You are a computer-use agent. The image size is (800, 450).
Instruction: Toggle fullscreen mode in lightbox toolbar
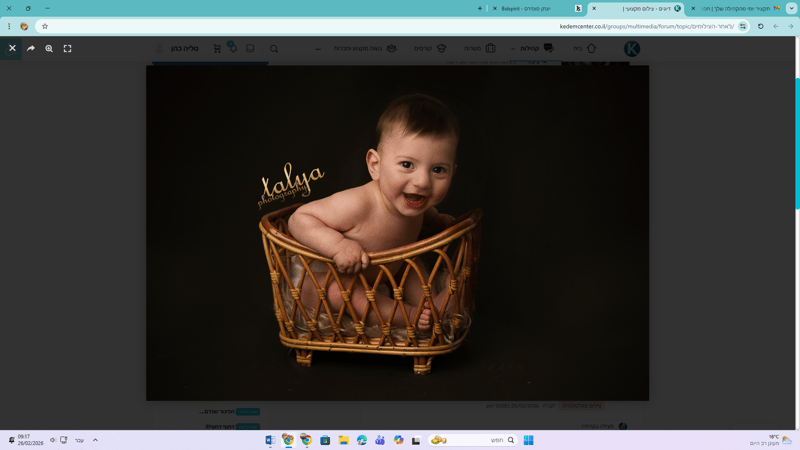(67, 48)
